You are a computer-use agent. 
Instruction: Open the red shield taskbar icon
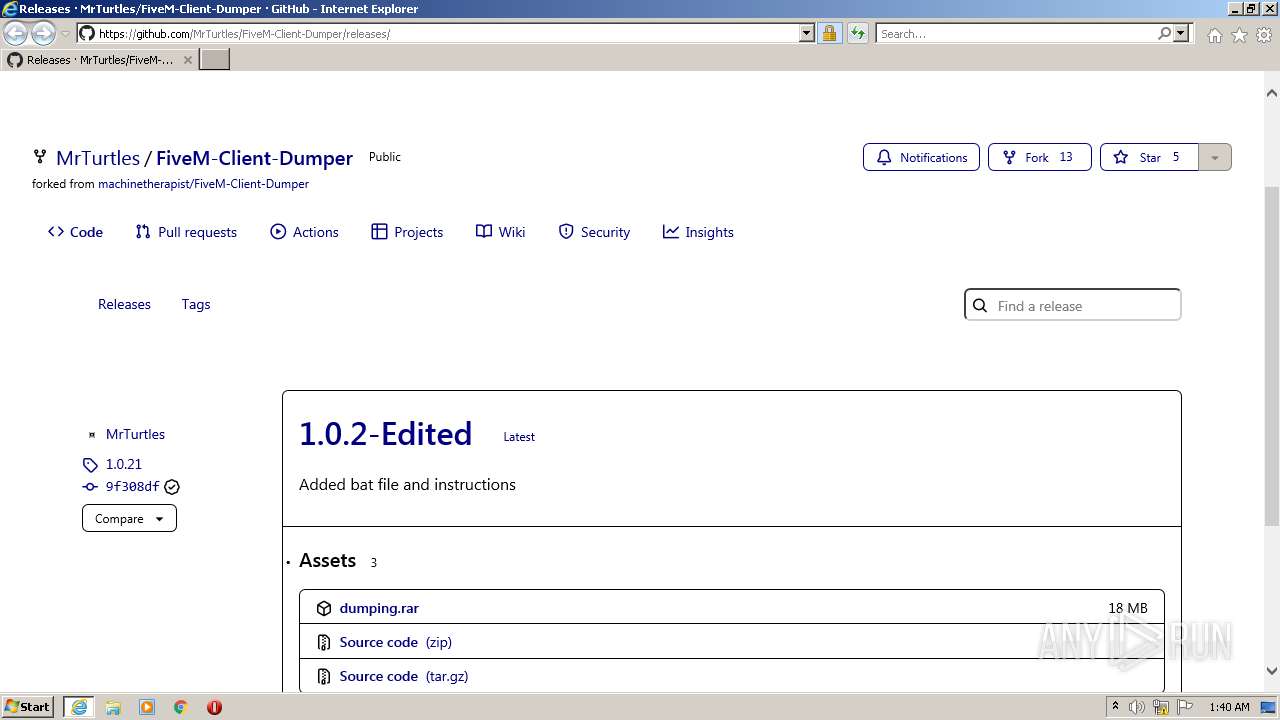[214, 707]
